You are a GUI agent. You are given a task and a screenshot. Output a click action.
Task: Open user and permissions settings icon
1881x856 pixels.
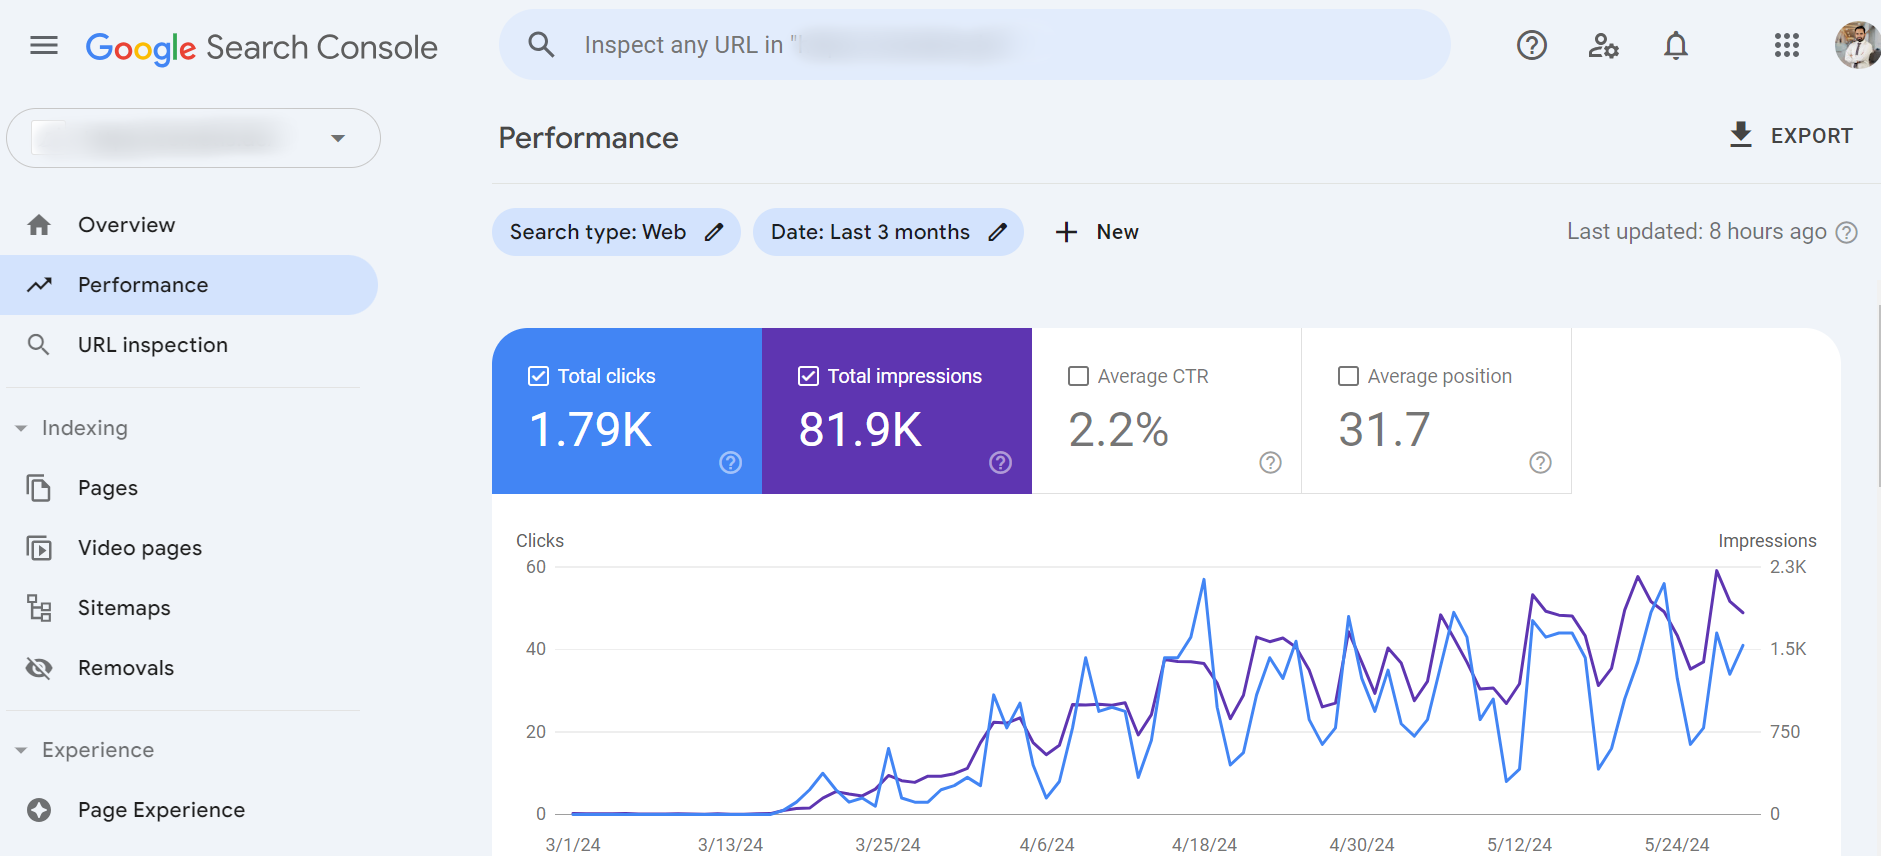(1603, 46)
